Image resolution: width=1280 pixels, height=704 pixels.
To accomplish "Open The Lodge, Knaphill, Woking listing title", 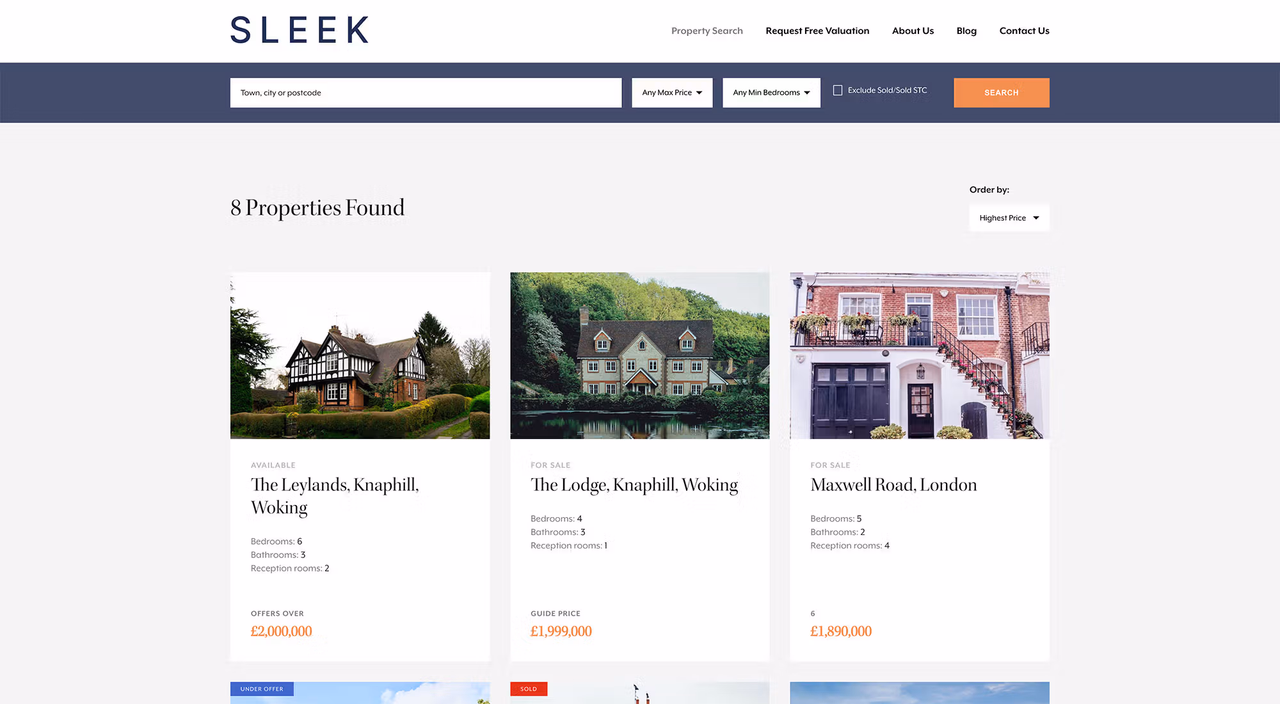I will (x=634, y=485).
